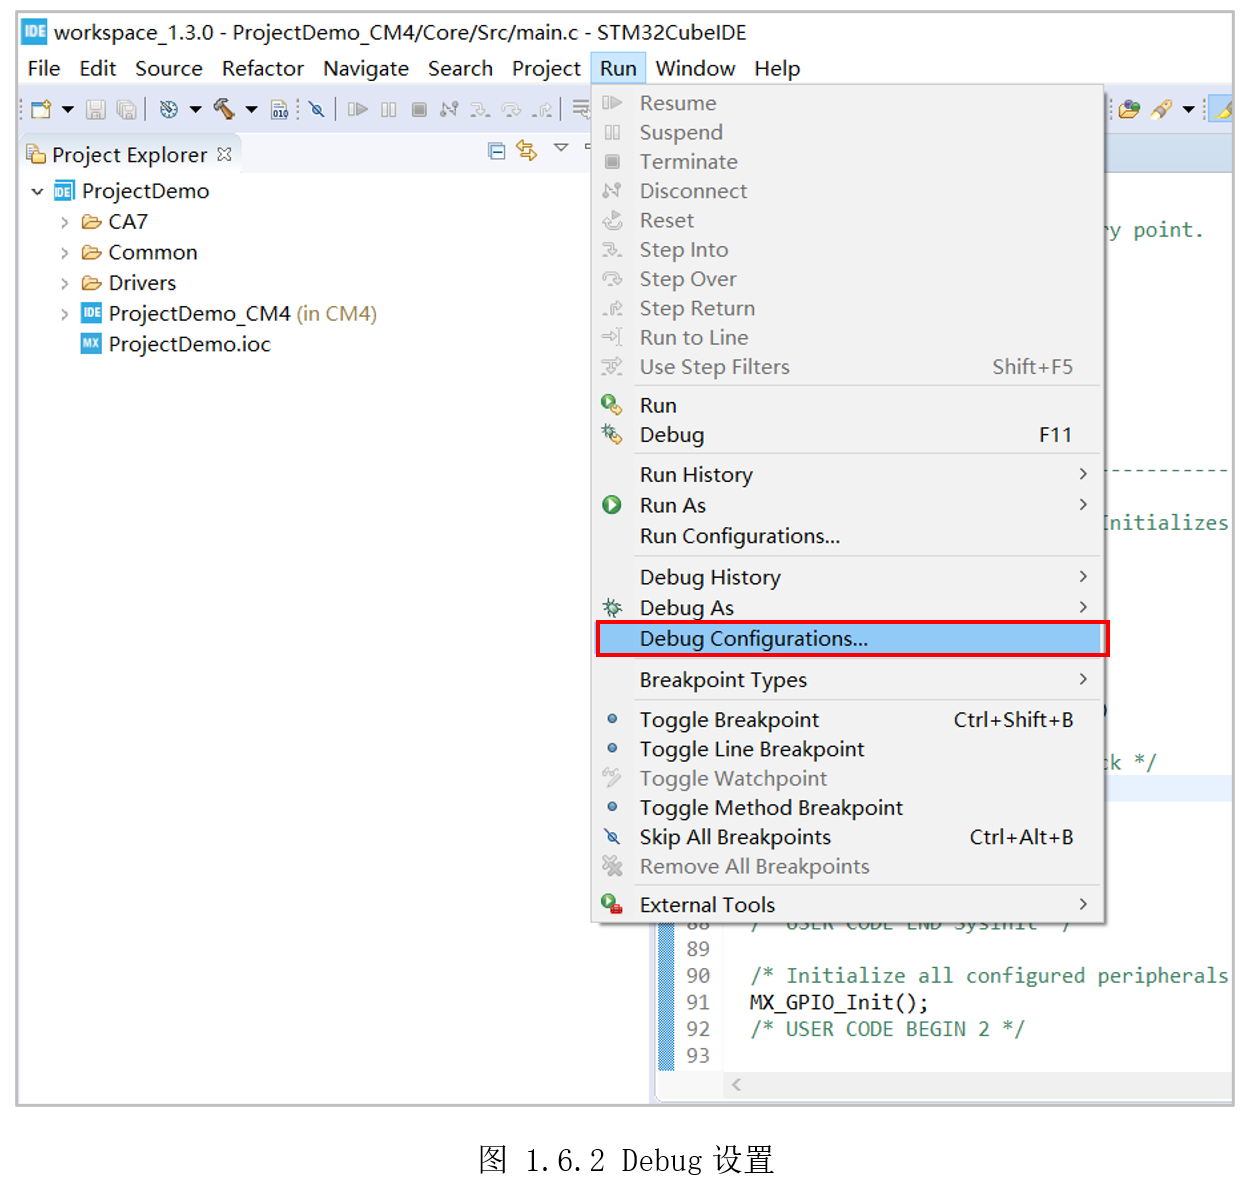Click the build configuration gear icon
The height and width of the screenshot is (1181, 1247).
tap(169, 109)
